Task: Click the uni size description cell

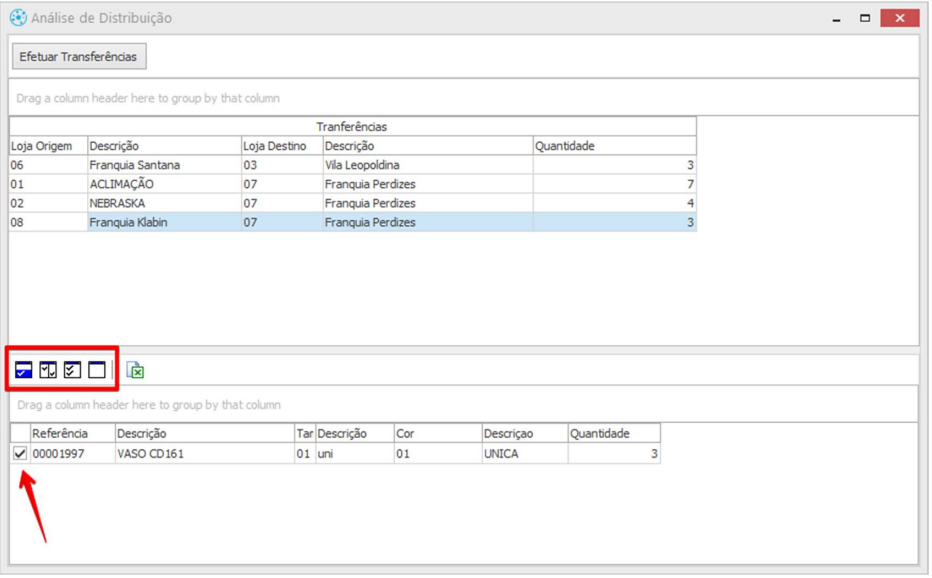Action: [355, 454]
